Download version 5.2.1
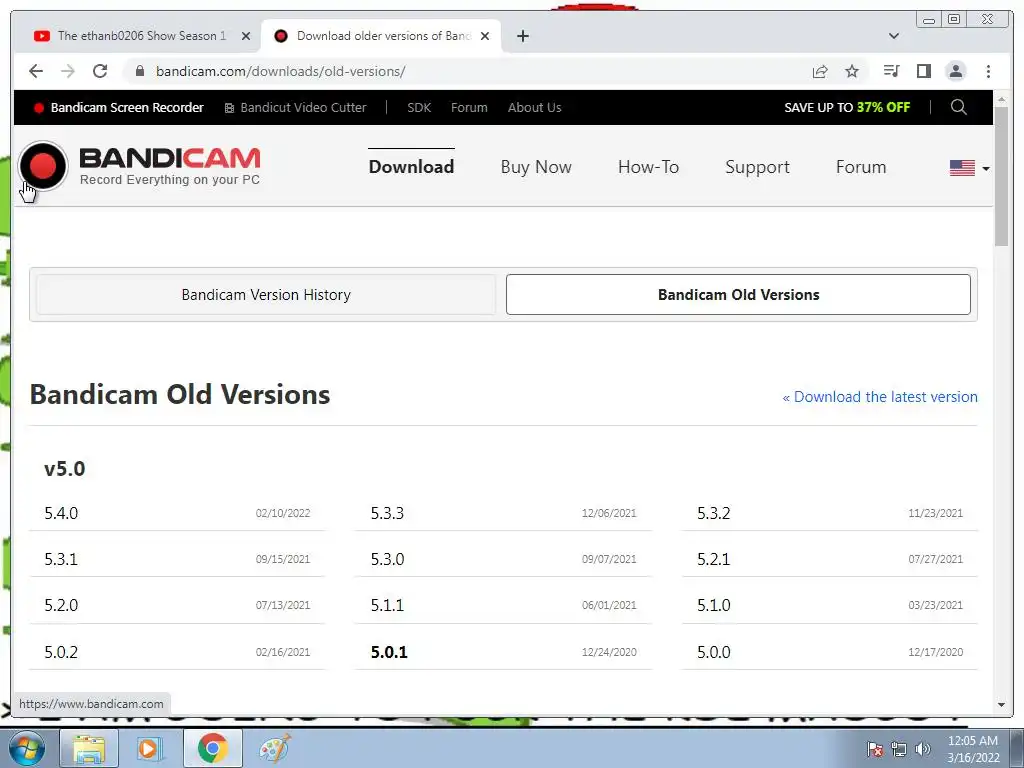 713,559
